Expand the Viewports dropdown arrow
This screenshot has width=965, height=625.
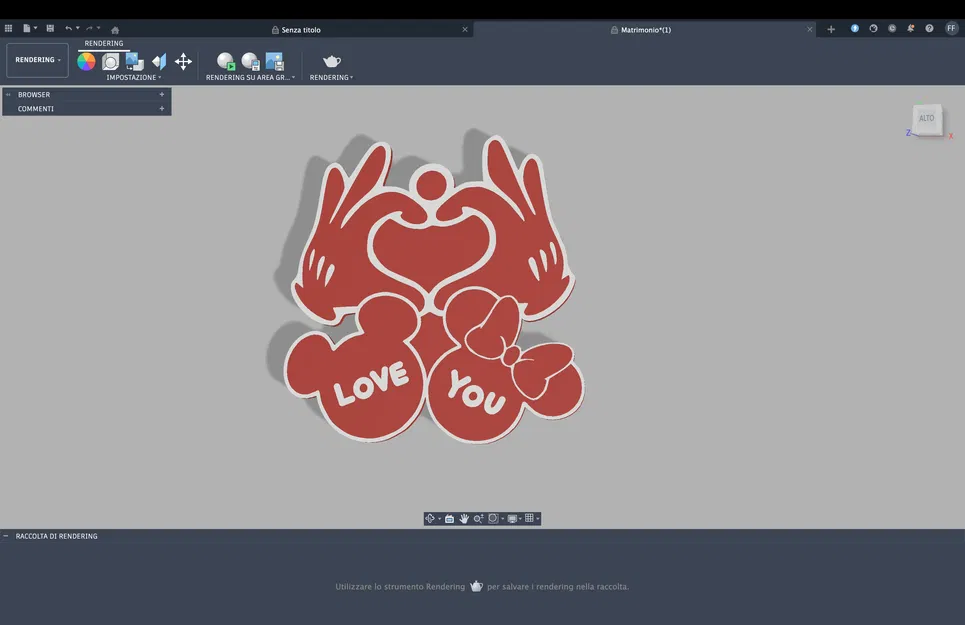pos(538,519)
